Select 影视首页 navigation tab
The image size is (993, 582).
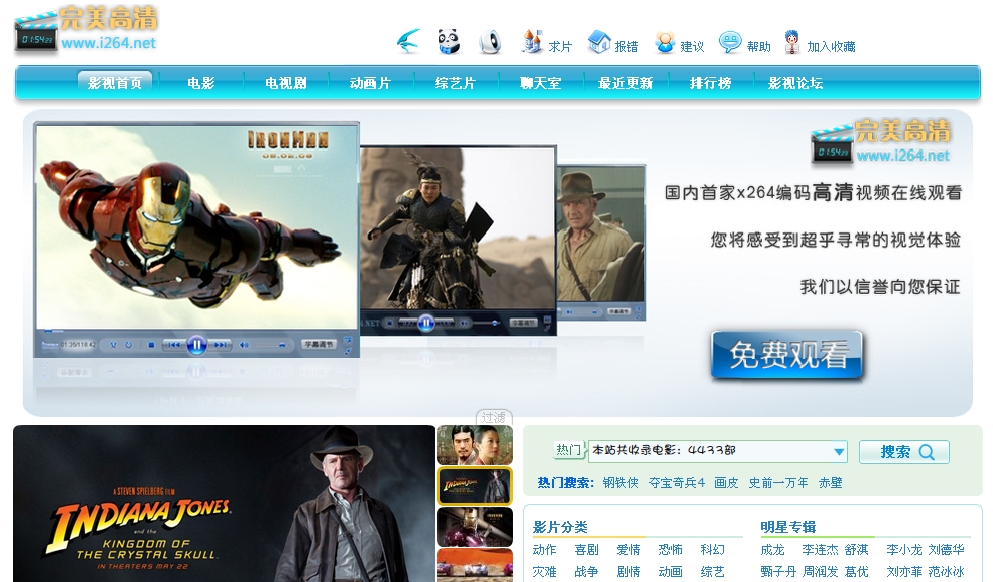(115, 82)
